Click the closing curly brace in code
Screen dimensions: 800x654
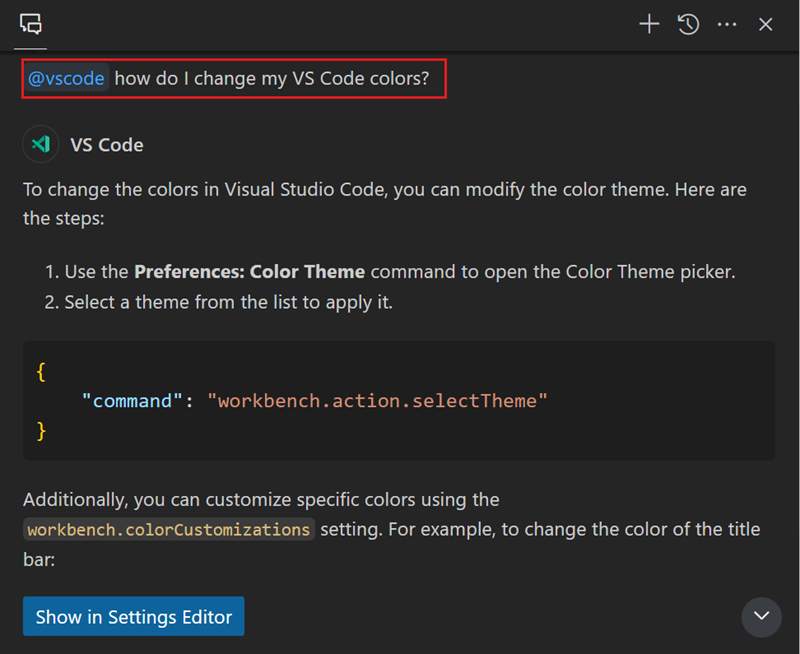41,431
